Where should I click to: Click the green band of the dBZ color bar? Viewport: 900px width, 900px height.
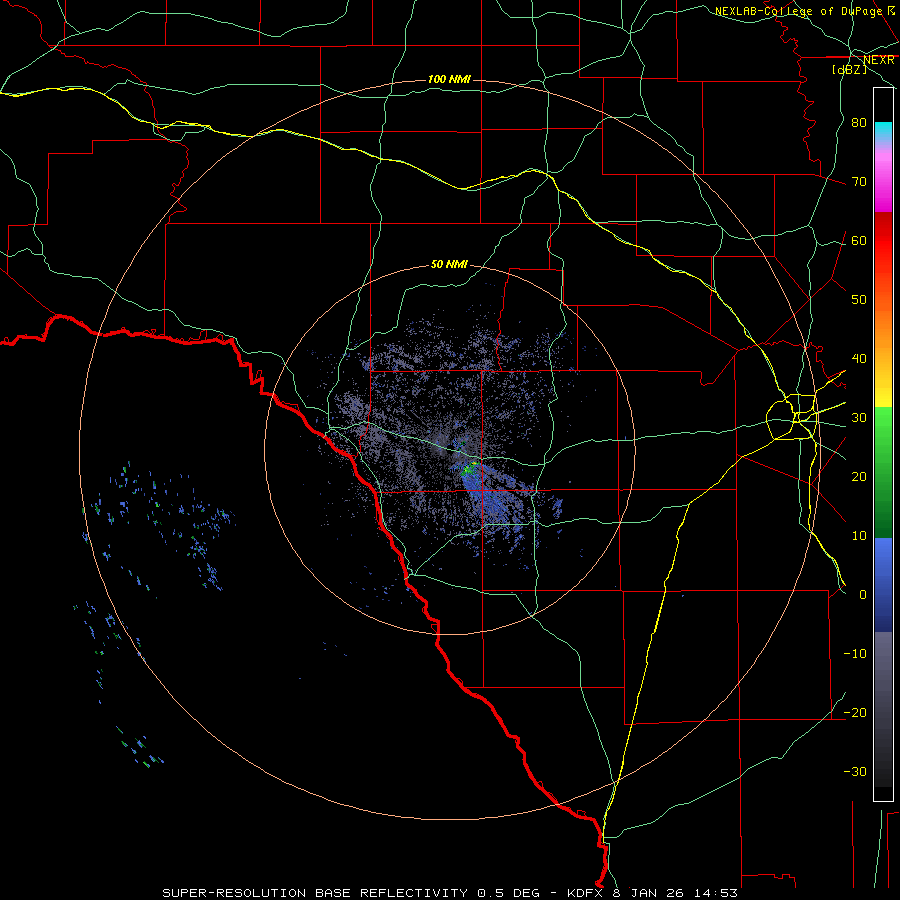click(883, 472)
